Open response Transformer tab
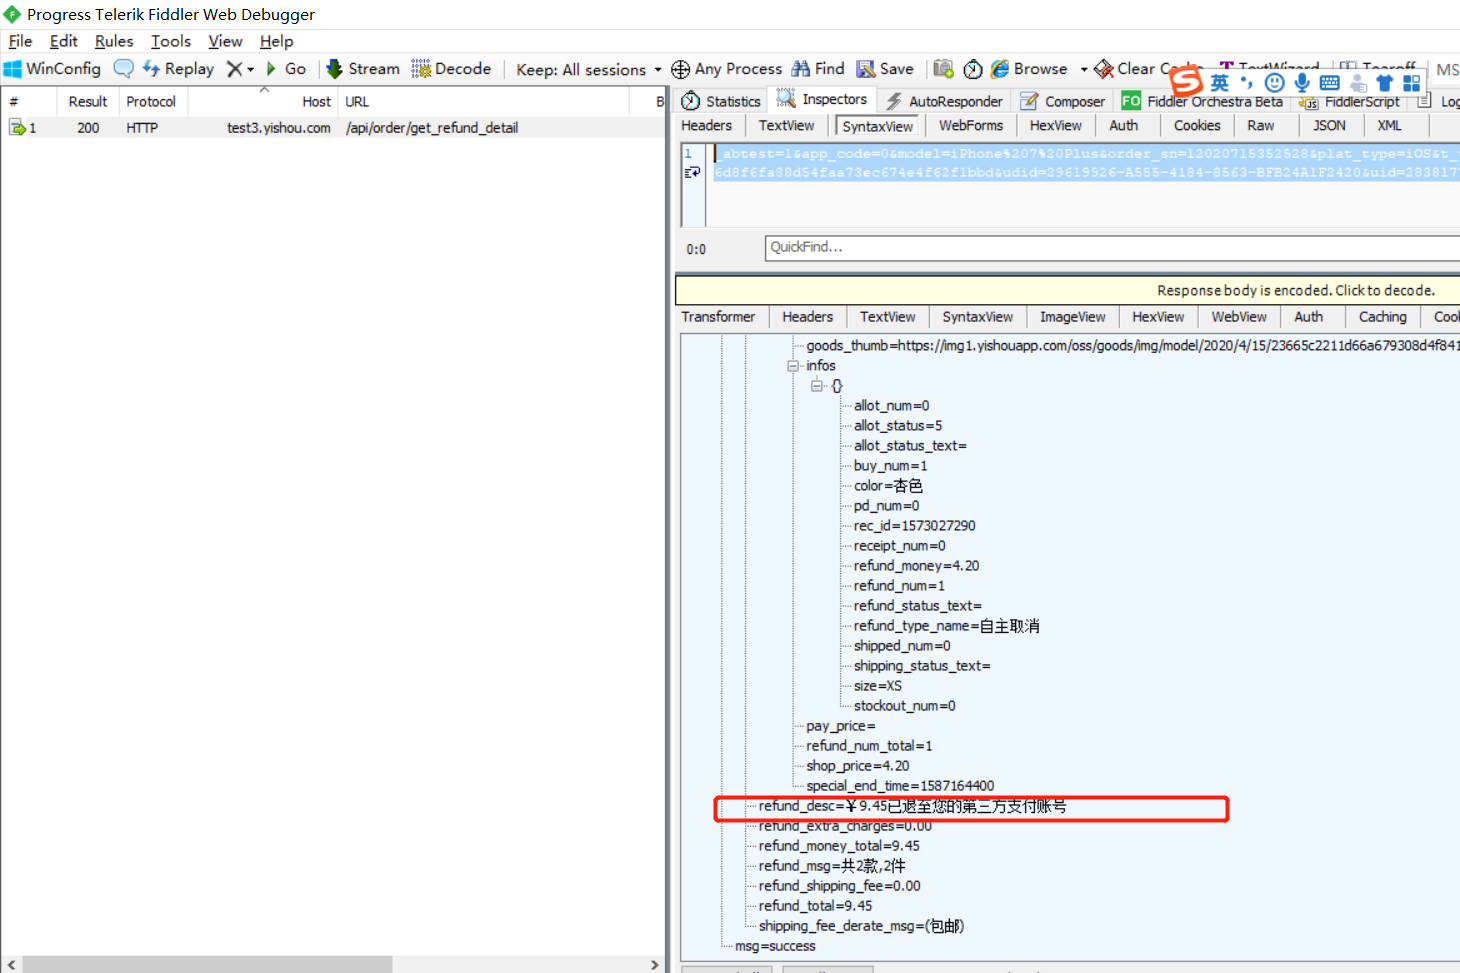 (718, 317)
